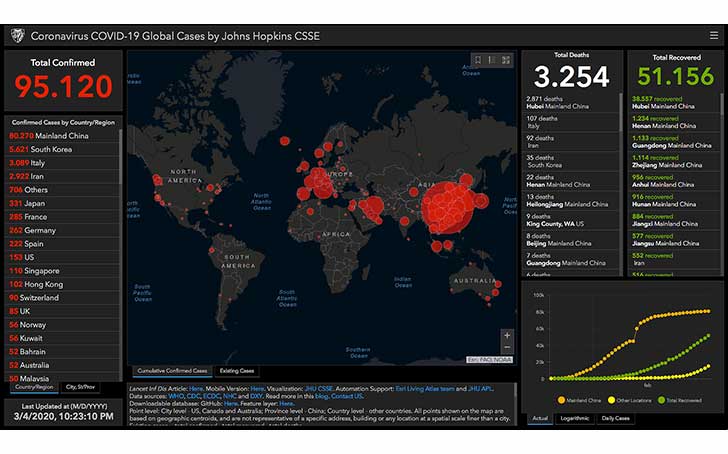728x454 pixels.
Task: Open the Feature layer Here link
Action: coord(286,403)
